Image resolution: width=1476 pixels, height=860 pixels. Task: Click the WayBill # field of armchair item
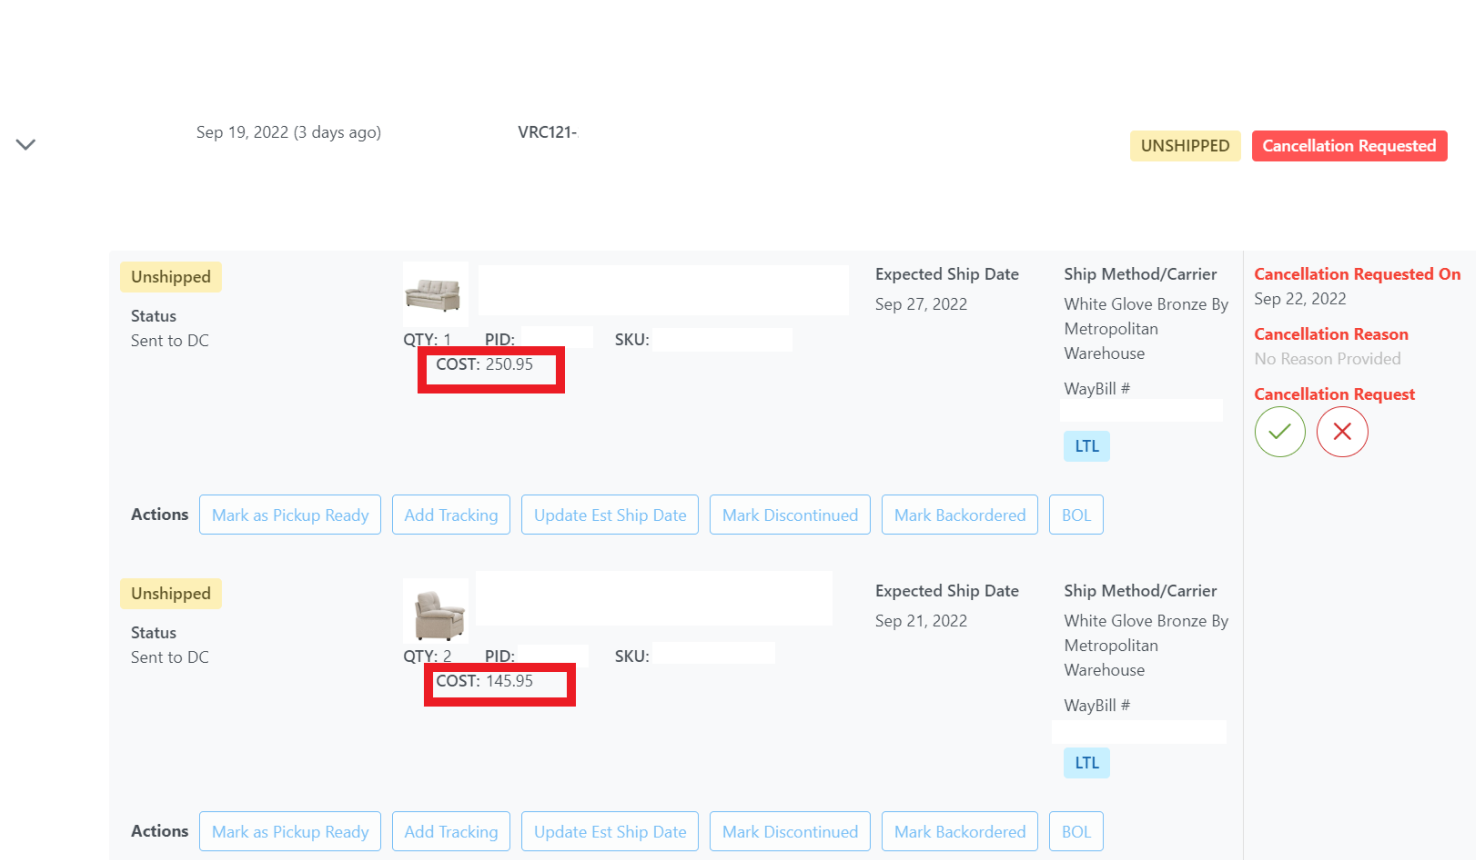[x=1139, y=732]
